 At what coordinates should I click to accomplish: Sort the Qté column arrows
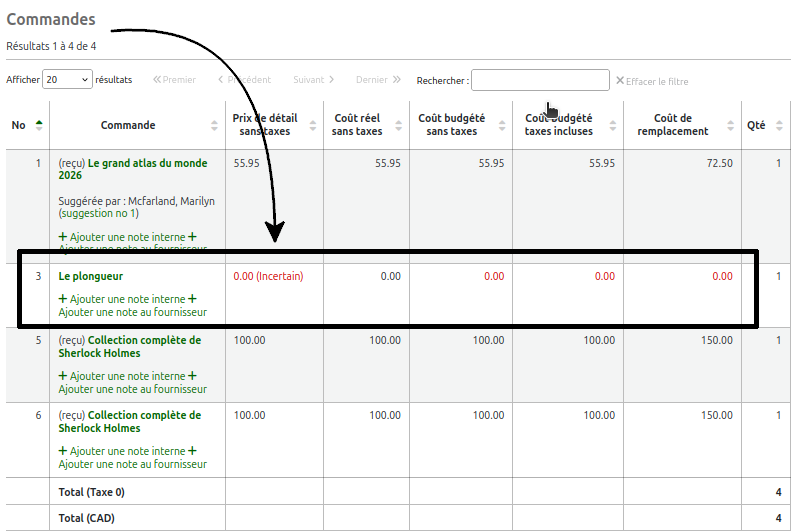coord(779,125)
